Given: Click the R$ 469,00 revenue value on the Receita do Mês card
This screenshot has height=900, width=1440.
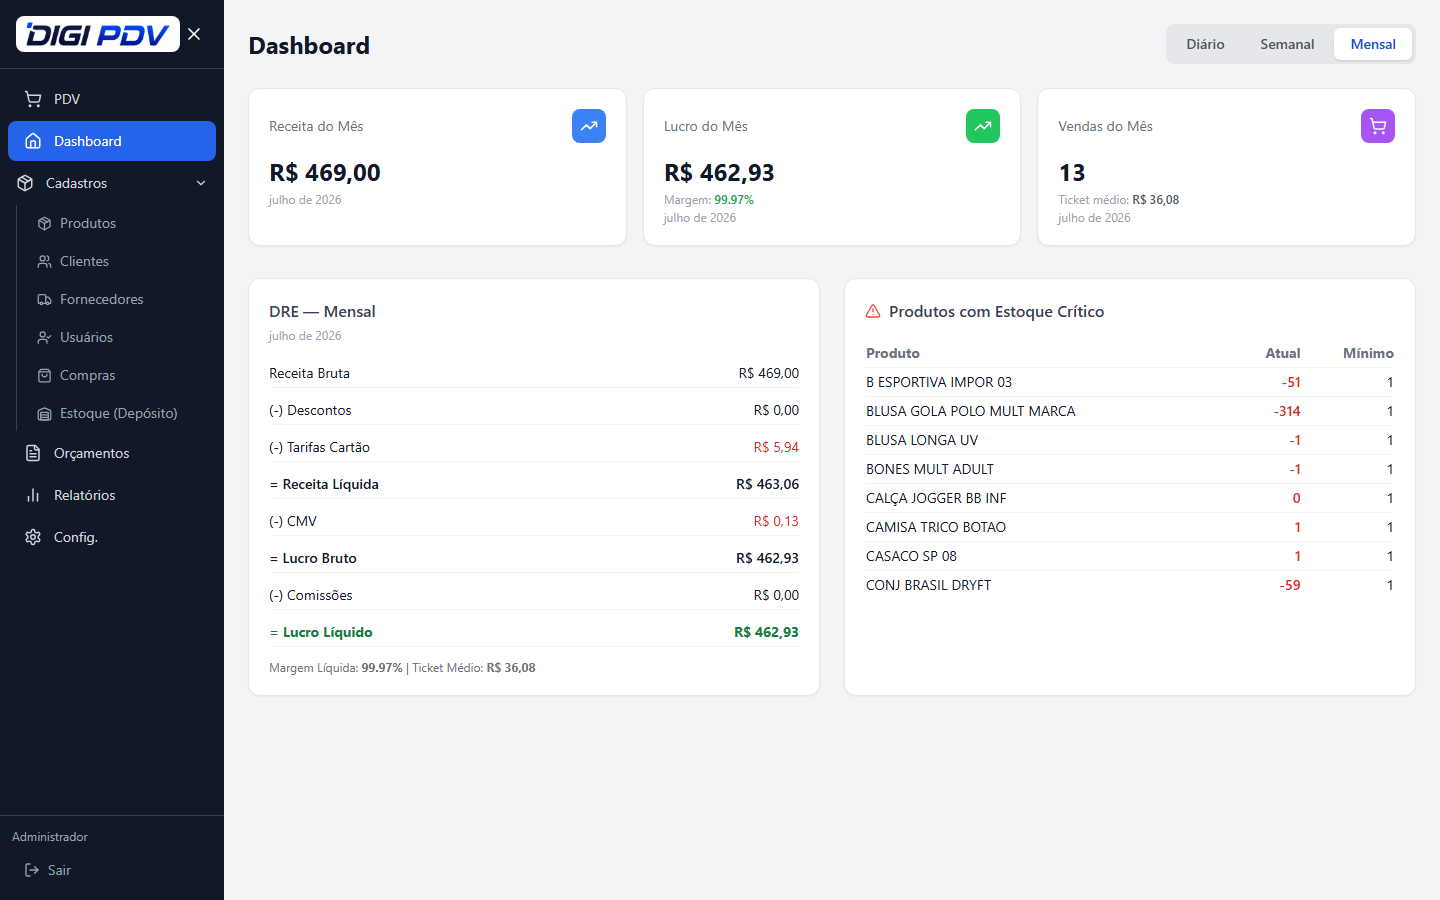Looking at the screenshot, I should (x=325, y=172).
